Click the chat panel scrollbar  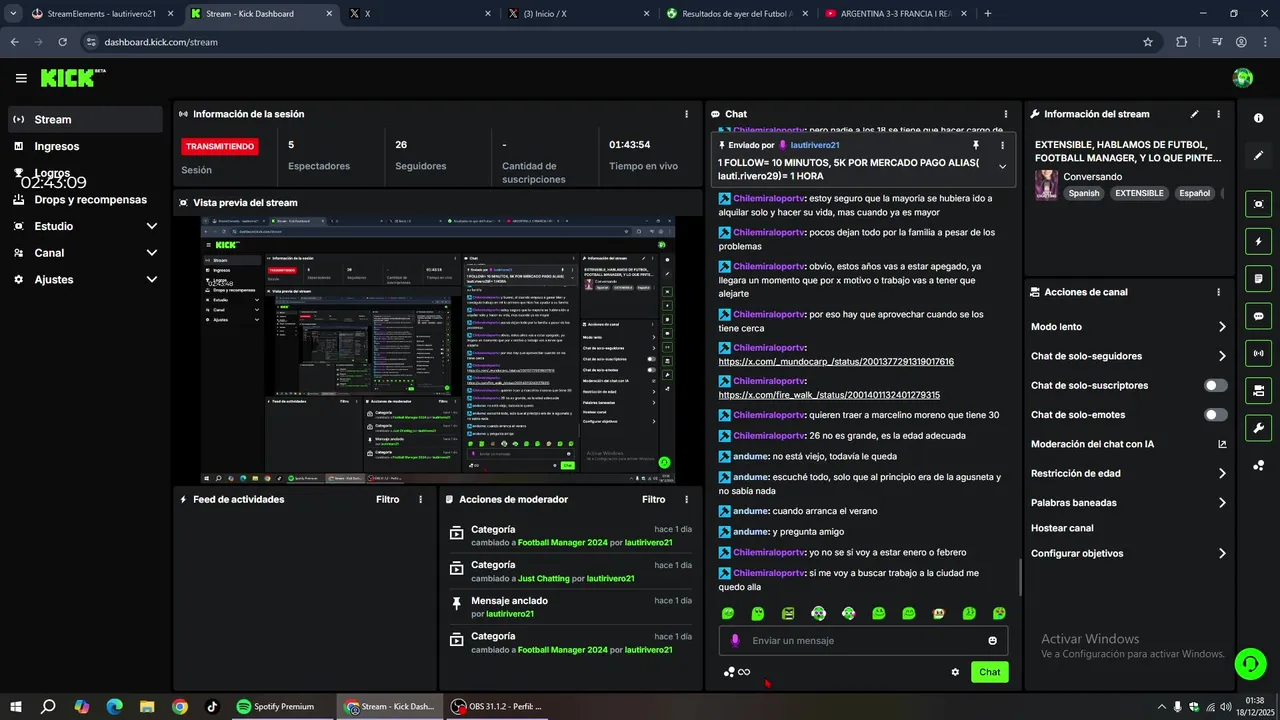1019,578
